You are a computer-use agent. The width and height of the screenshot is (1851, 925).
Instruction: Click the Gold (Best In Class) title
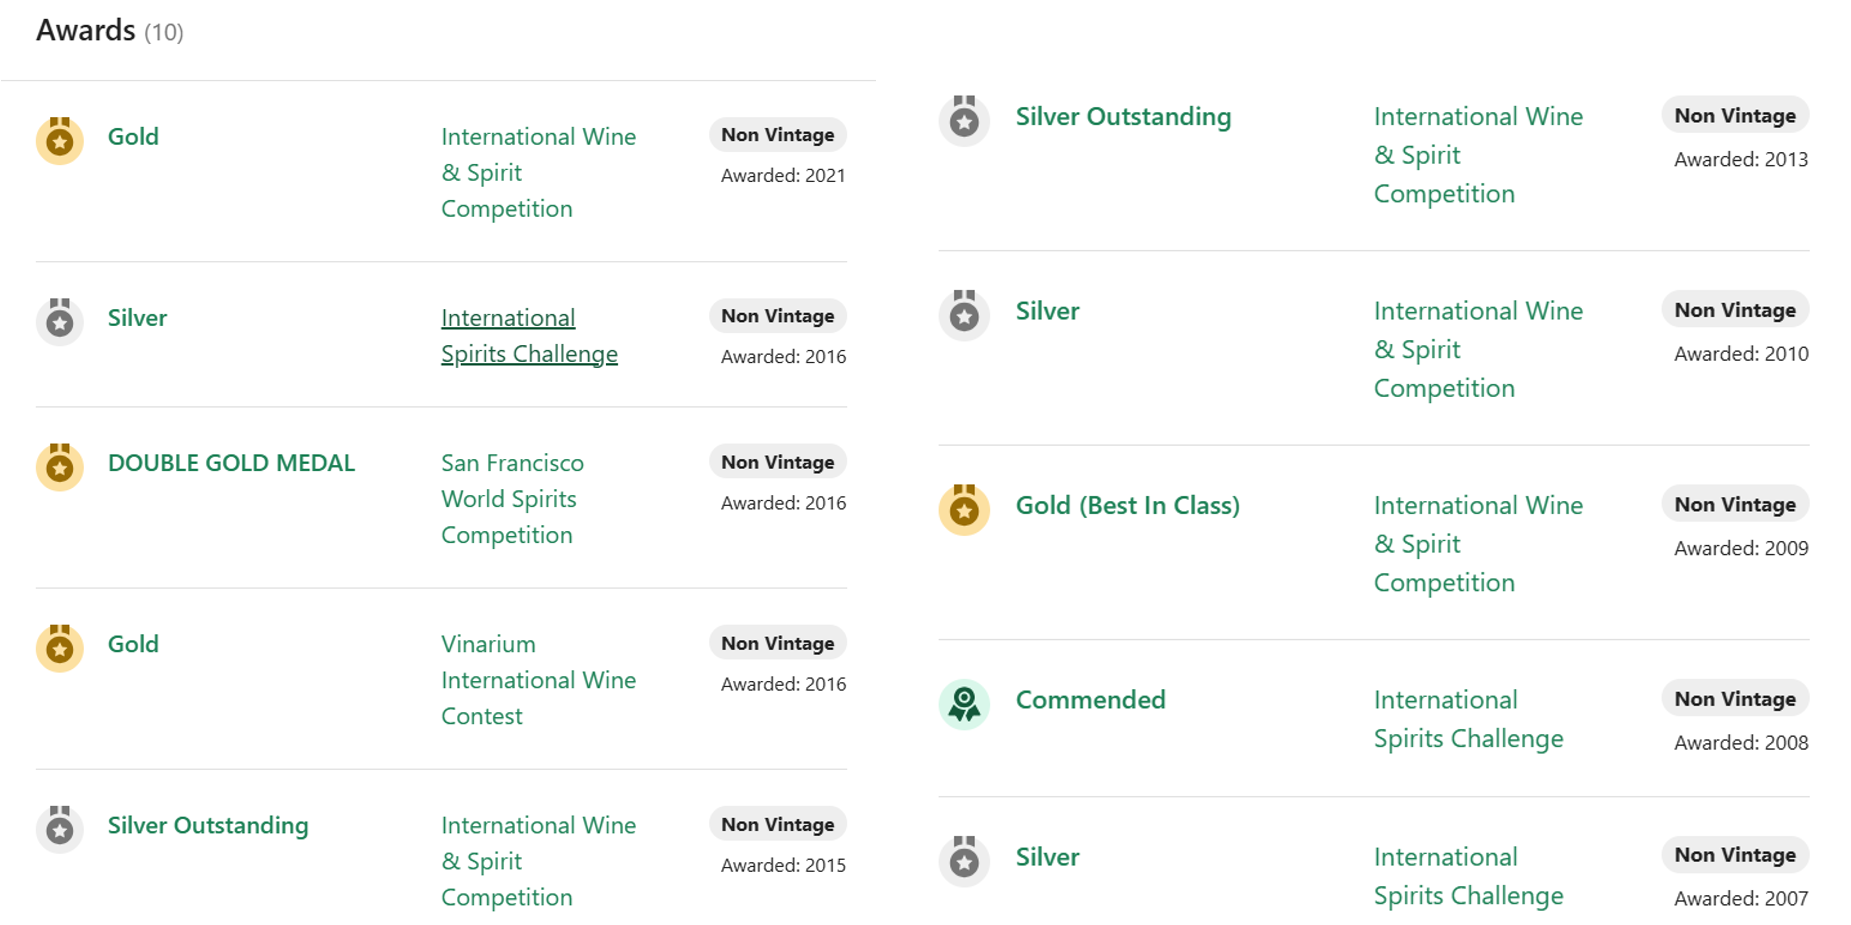[x=1127, y=505]
